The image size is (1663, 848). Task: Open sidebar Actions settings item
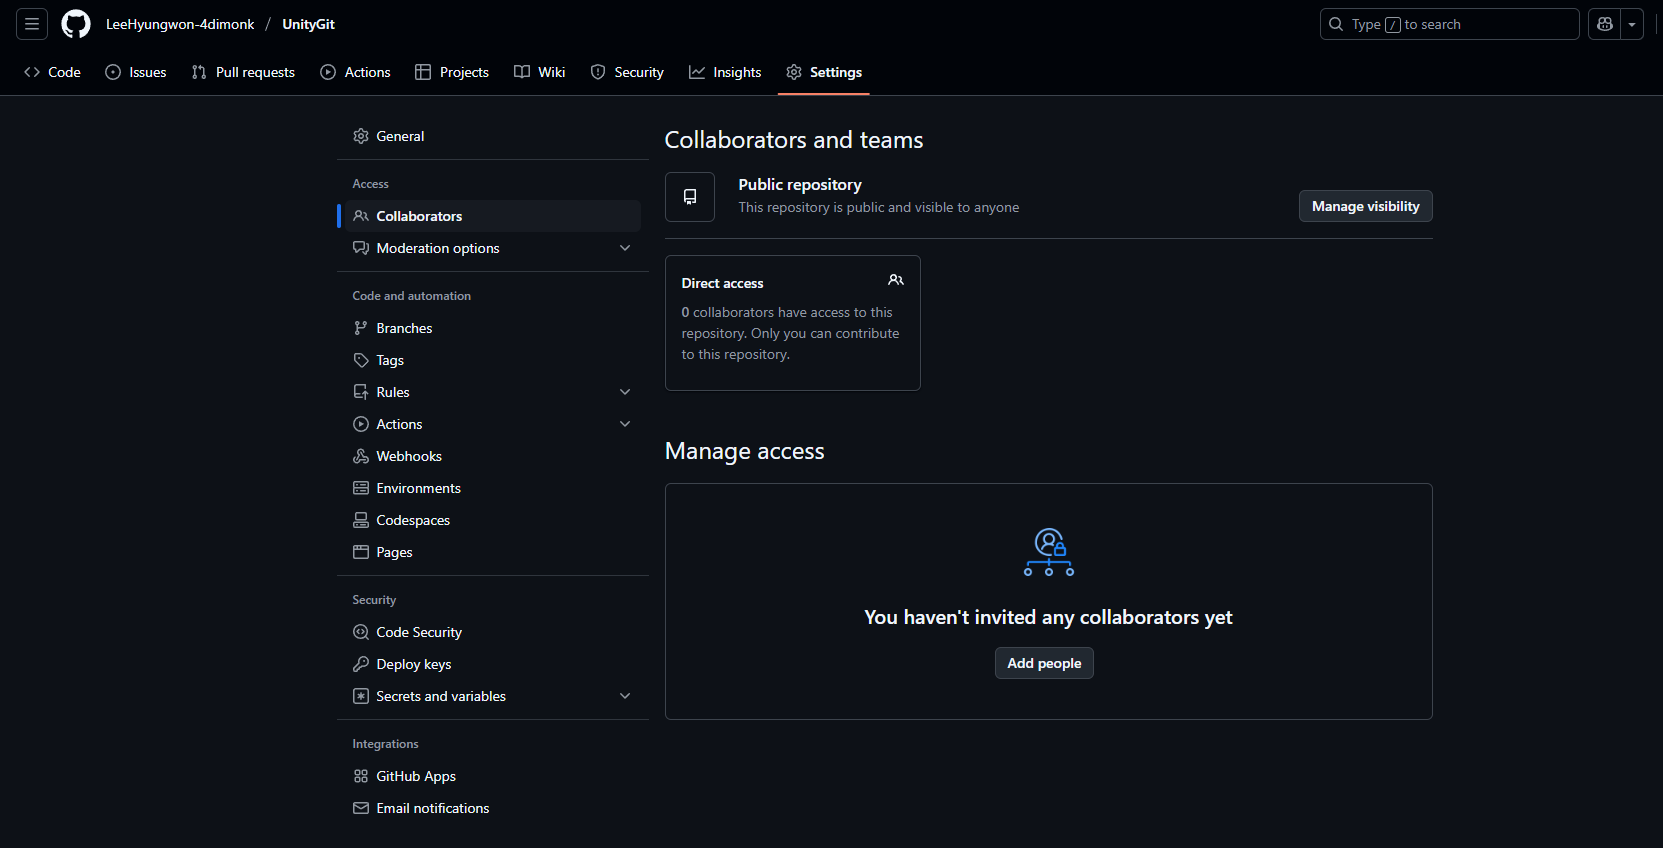pos(493,424)
